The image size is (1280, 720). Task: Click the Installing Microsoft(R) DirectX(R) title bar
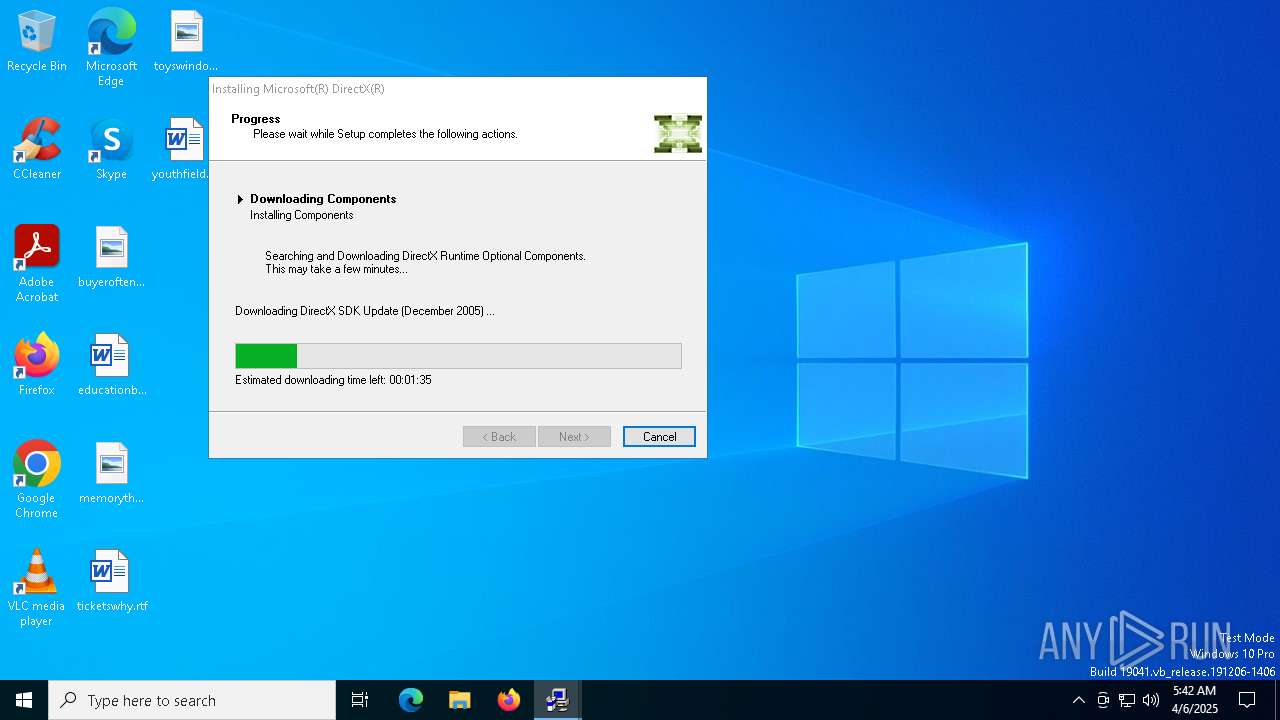pyautogui.click(x=458, y=89)
